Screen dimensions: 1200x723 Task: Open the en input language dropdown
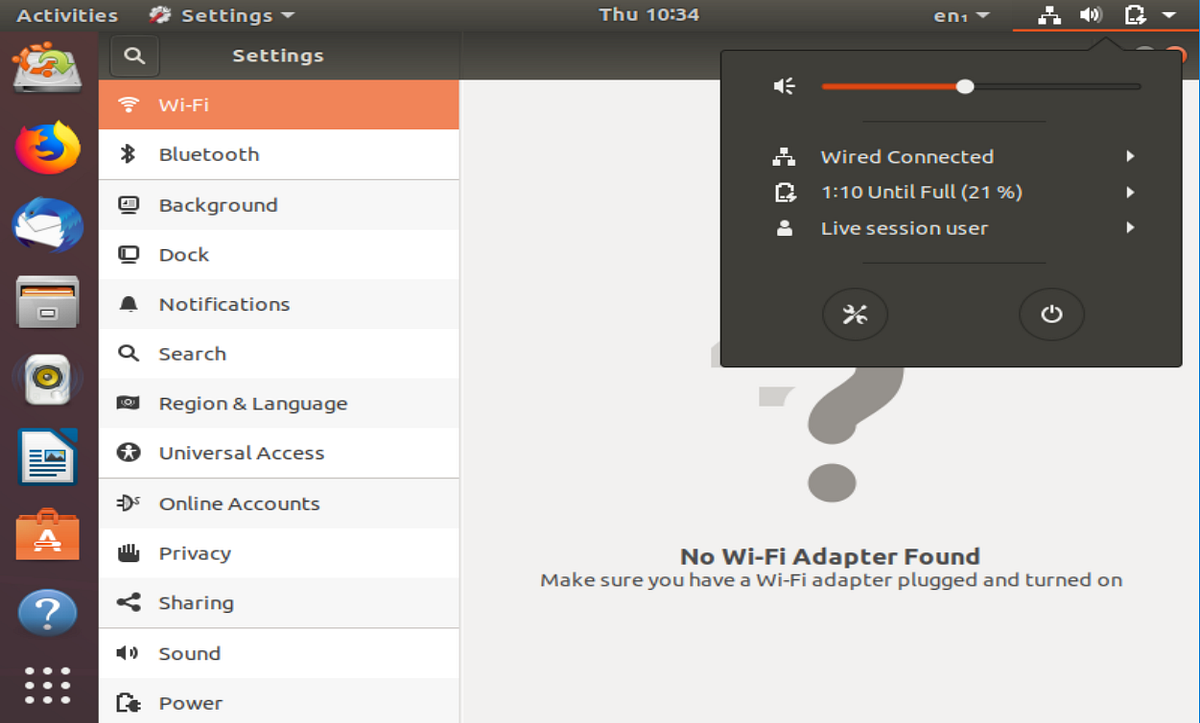(962, 16)
